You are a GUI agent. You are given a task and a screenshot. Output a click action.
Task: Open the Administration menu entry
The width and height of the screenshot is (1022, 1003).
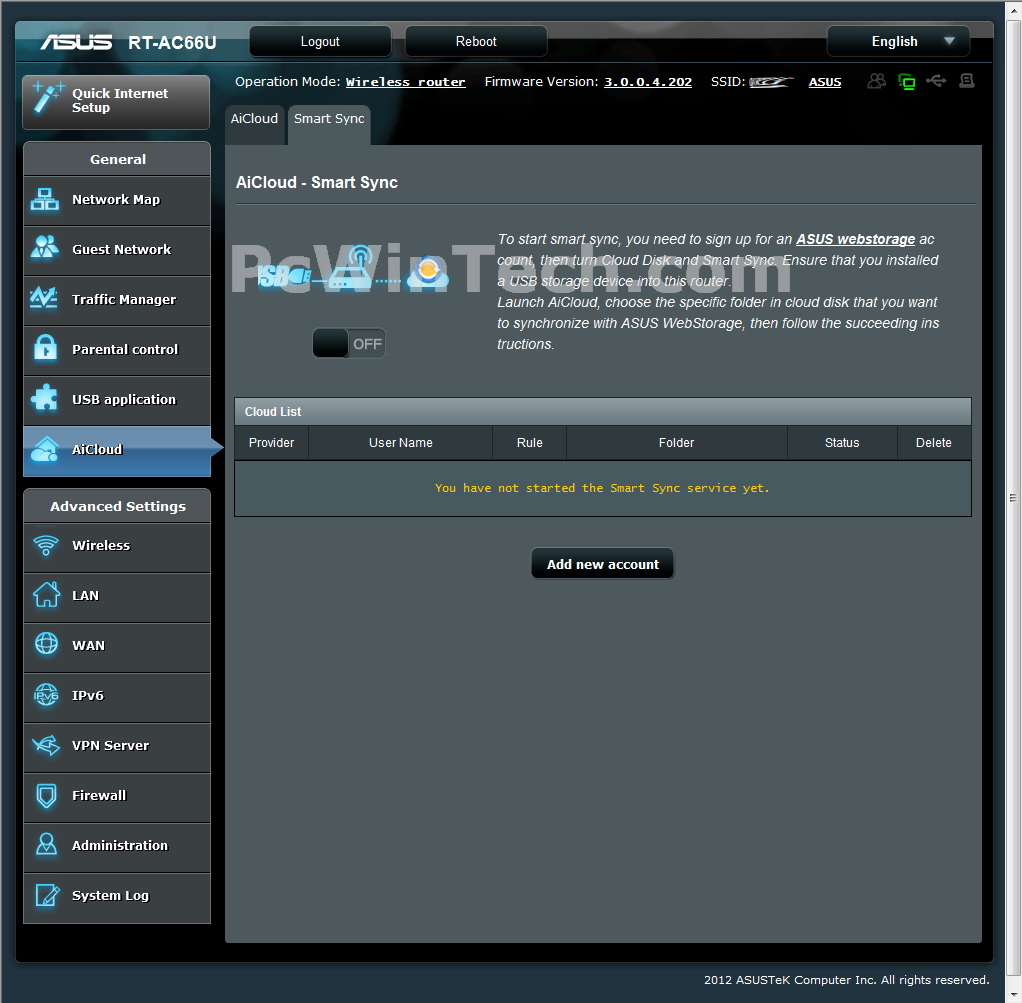(117, 847)
